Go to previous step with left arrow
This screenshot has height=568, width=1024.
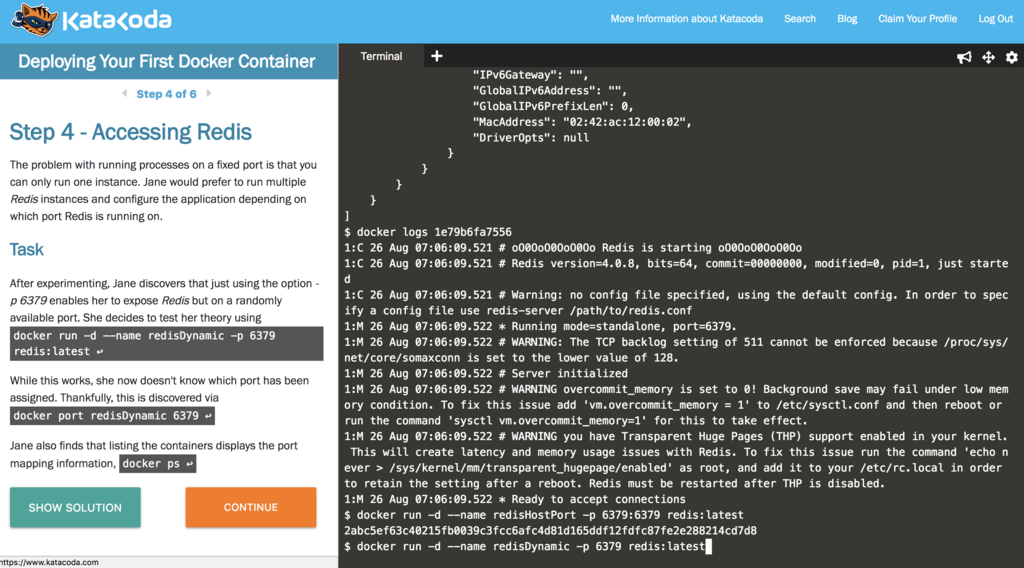pyautogui.click(x=125, y=93)
